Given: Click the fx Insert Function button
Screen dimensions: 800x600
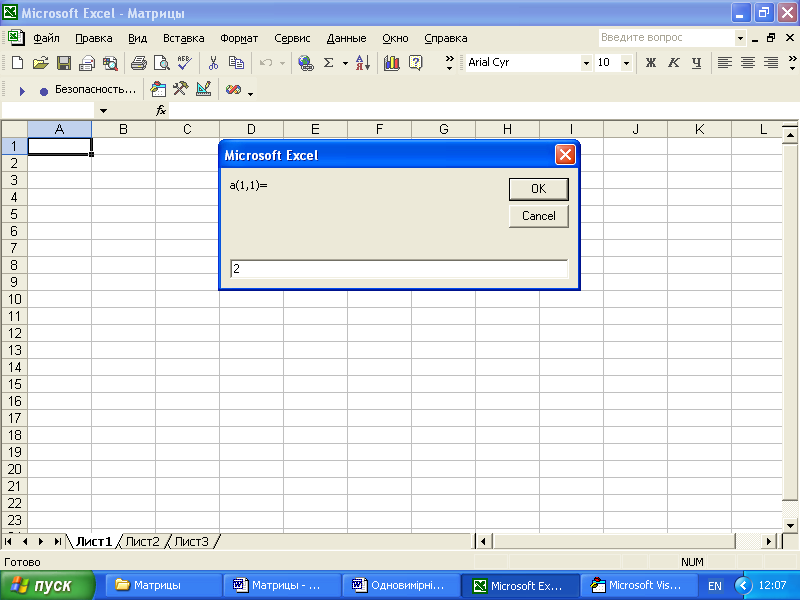Looking at the screenshot, I should click(161, 110).
